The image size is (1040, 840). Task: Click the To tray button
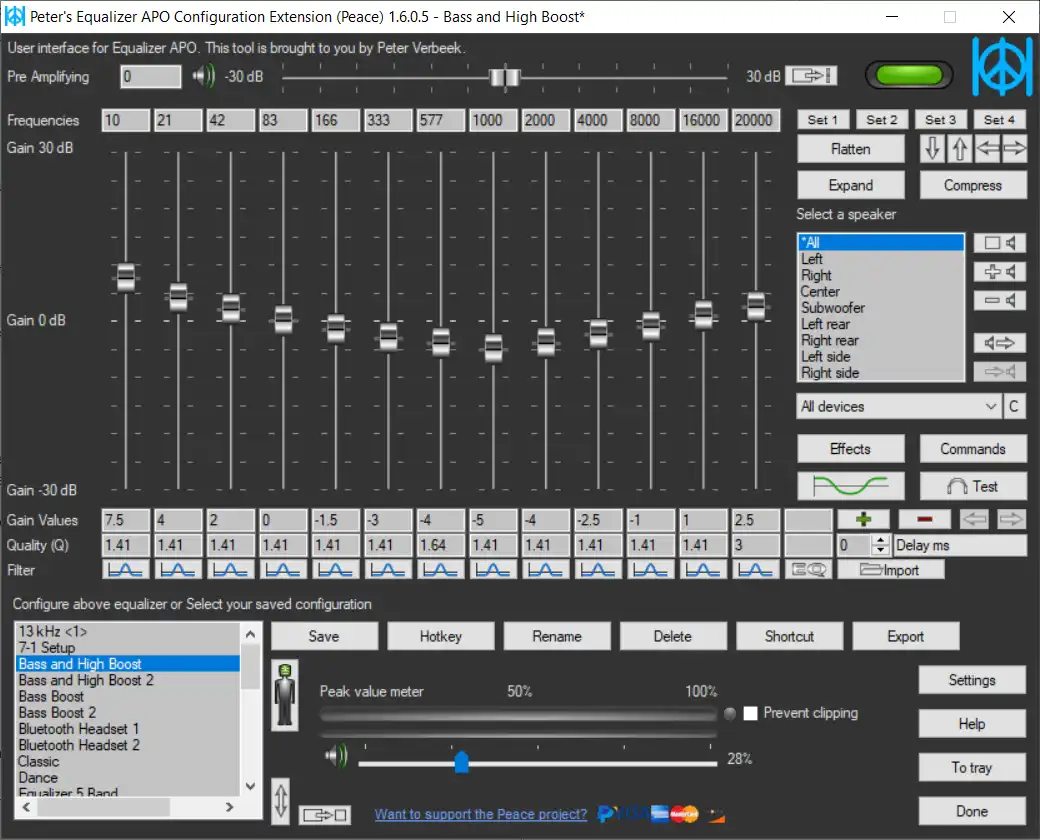(972, 768)
